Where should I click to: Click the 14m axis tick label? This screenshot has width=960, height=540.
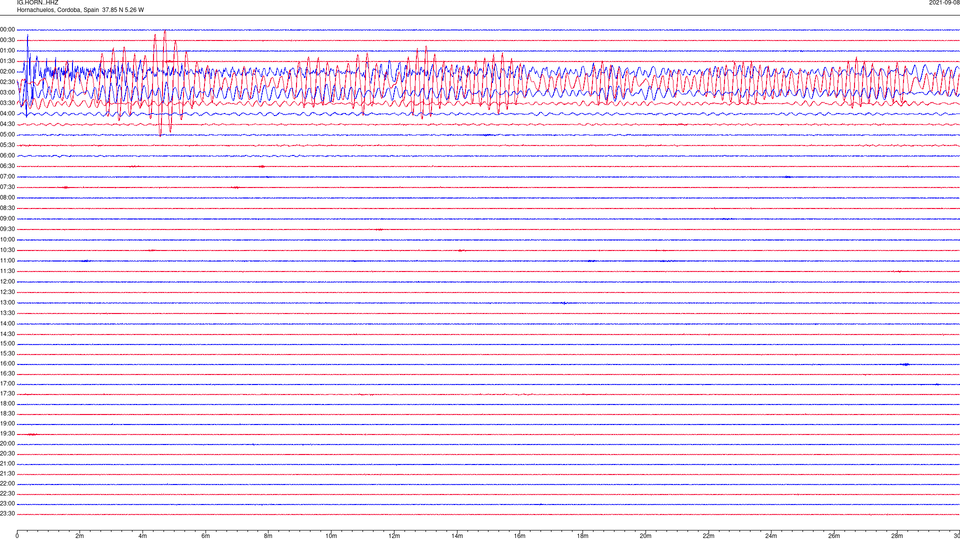click(457, 536)
